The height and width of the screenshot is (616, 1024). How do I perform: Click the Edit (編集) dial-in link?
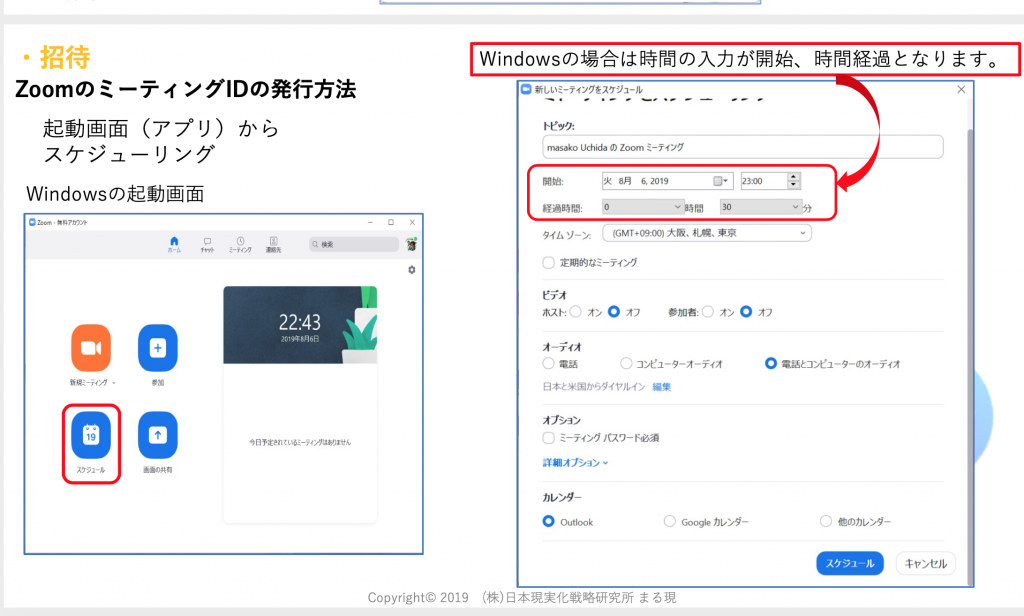pyautogui.click(x=662, y=387)
